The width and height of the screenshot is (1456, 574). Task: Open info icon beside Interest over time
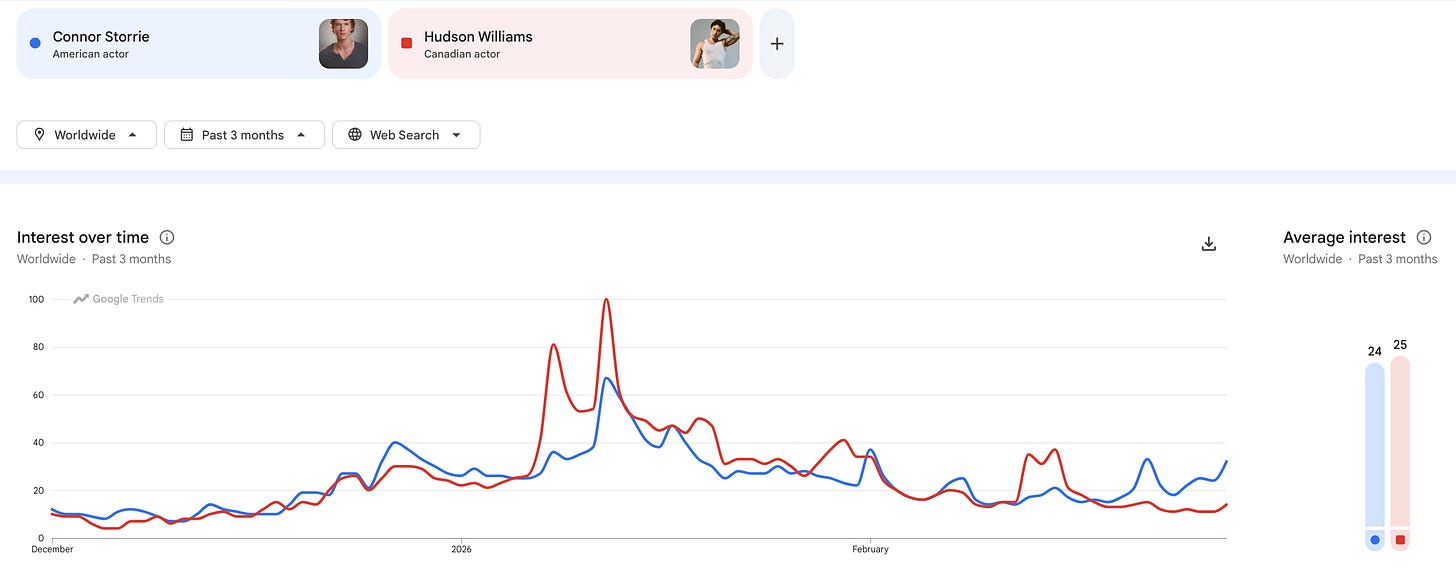pyautogui.click(x=167, y=237)
